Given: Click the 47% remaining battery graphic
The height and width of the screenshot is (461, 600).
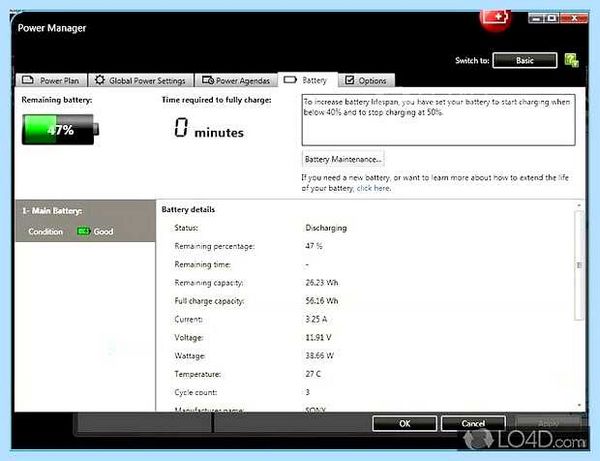Looking at the screenshot, I should pos(60,130).
